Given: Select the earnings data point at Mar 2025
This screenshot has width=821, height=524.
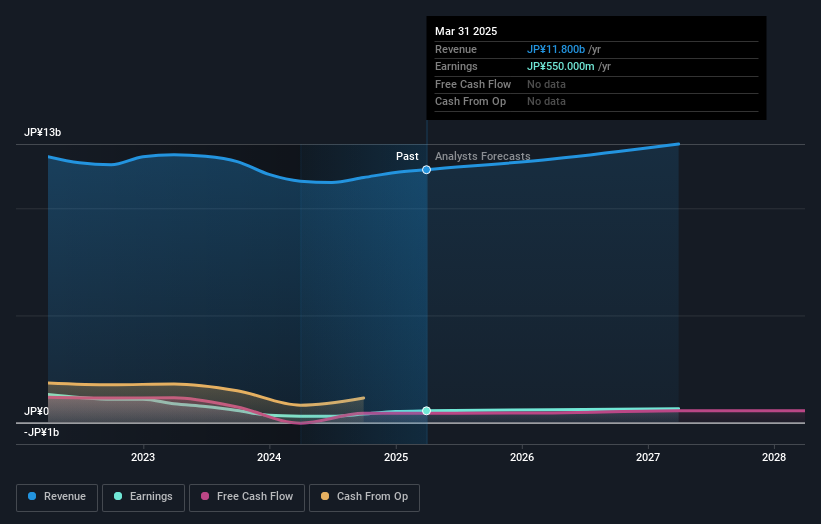Looking at the screenshot, I should tap(426, 410).
